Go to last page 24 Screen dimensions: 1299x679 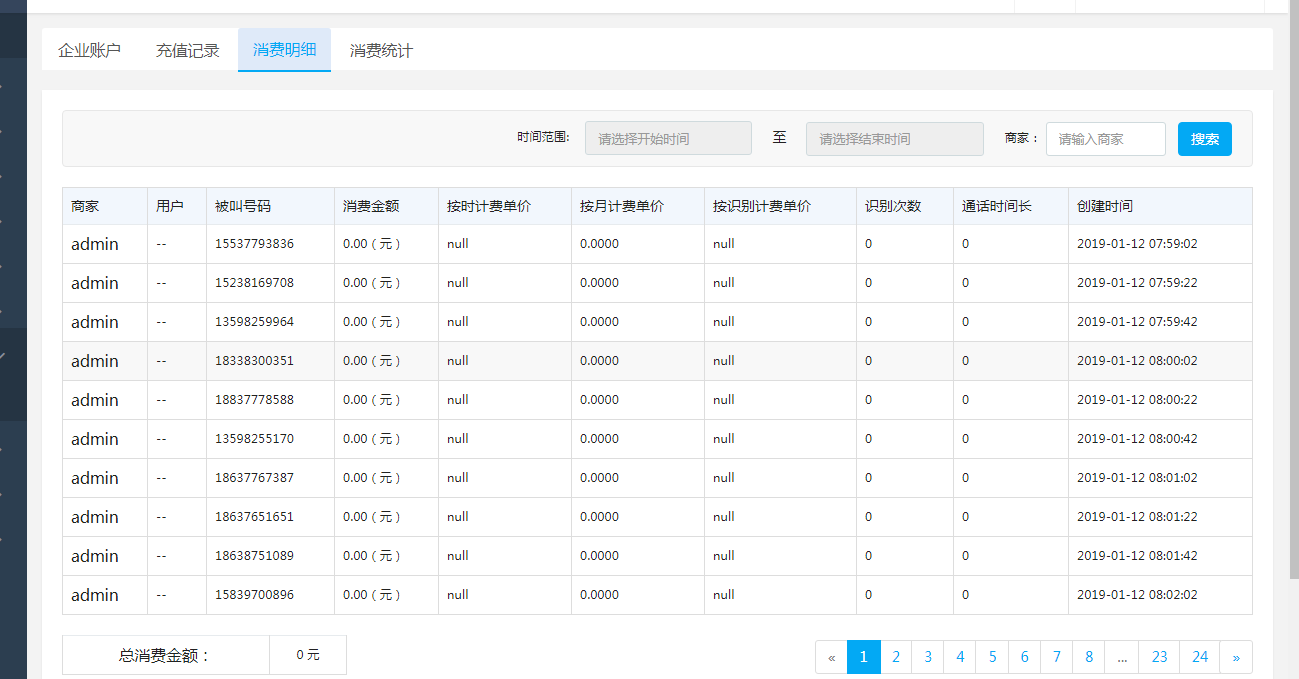[x=1200, y=657]
